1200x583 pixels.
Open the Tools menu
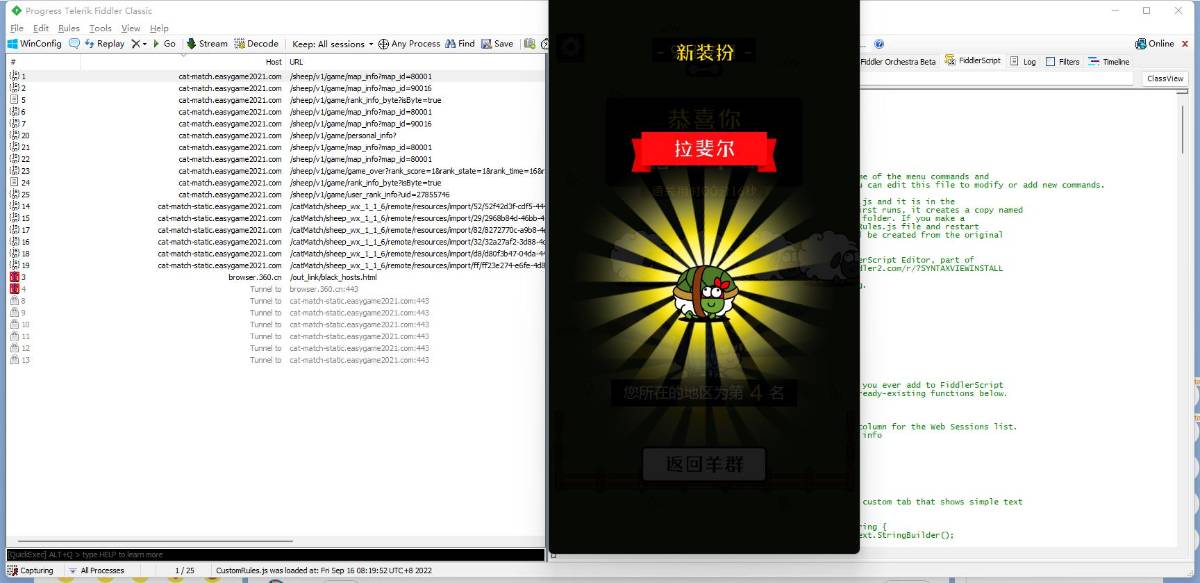(101, 28)
